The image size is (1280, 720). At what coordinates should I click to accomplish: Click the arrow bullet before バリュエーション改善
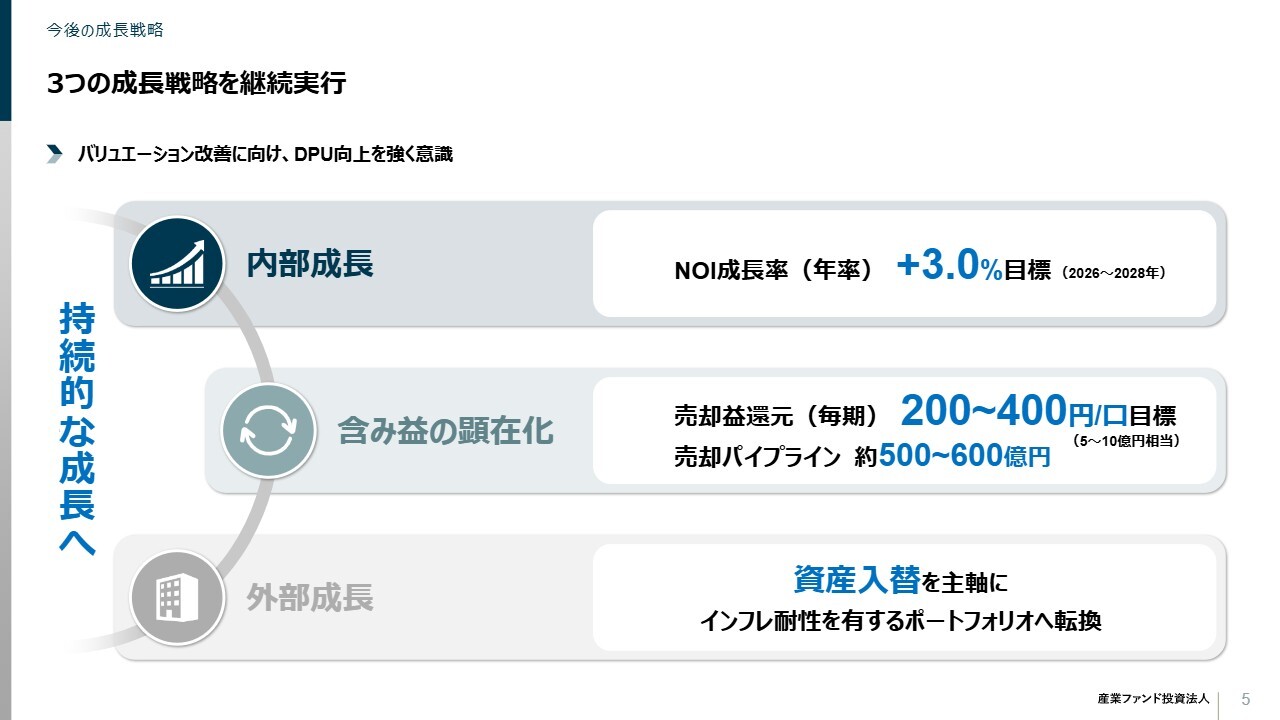[x=55, y=154]
